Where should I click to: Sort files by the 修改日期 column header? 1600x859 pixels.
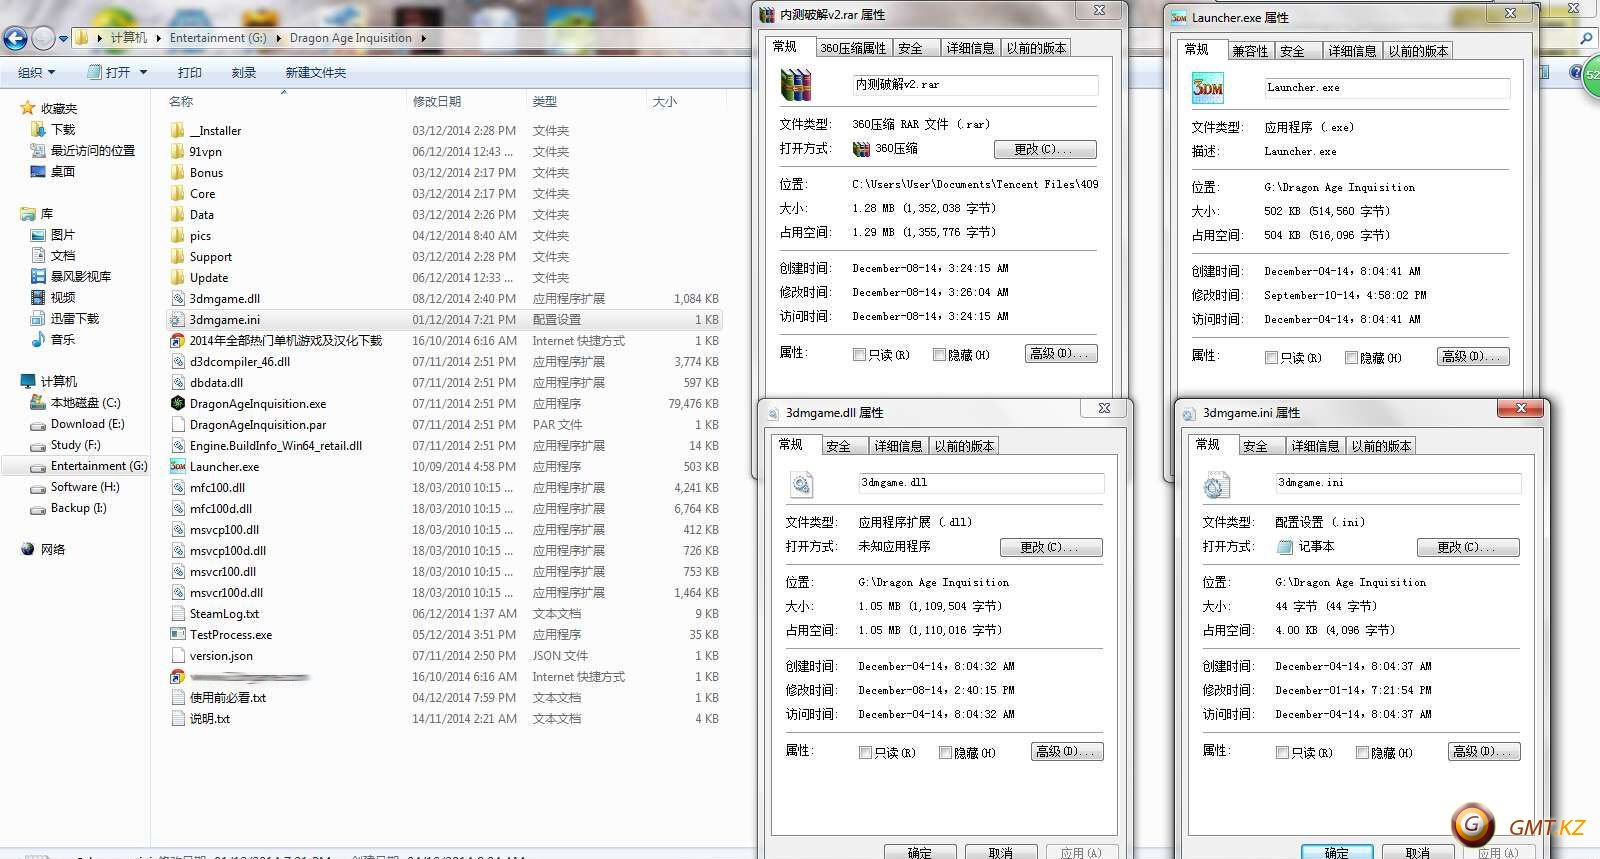click(465, 102)
